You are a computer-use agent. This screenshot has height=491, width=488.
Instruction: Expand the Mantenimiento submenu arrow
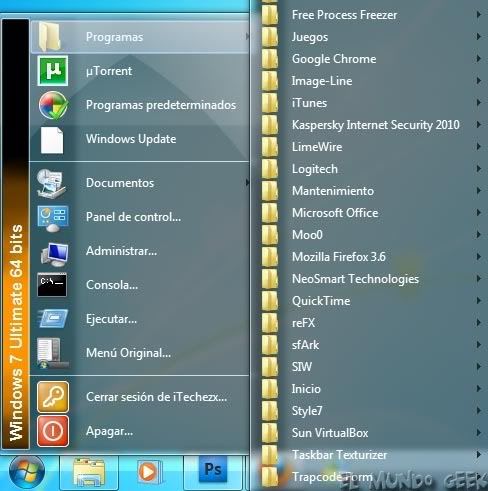click(x=479, y=190)
